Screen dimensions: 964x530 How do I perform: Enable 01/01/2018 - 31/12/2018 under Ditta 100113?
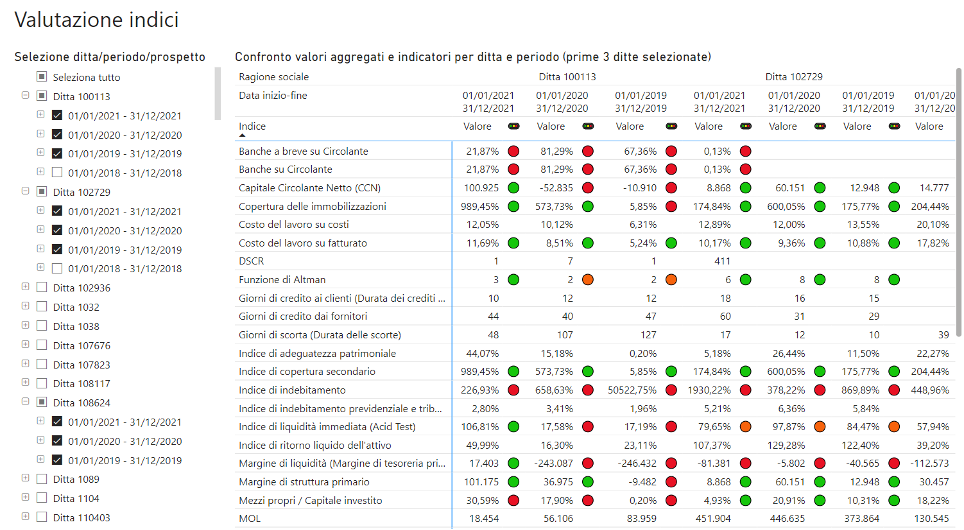pyautogui.click(x=57, y=173)
